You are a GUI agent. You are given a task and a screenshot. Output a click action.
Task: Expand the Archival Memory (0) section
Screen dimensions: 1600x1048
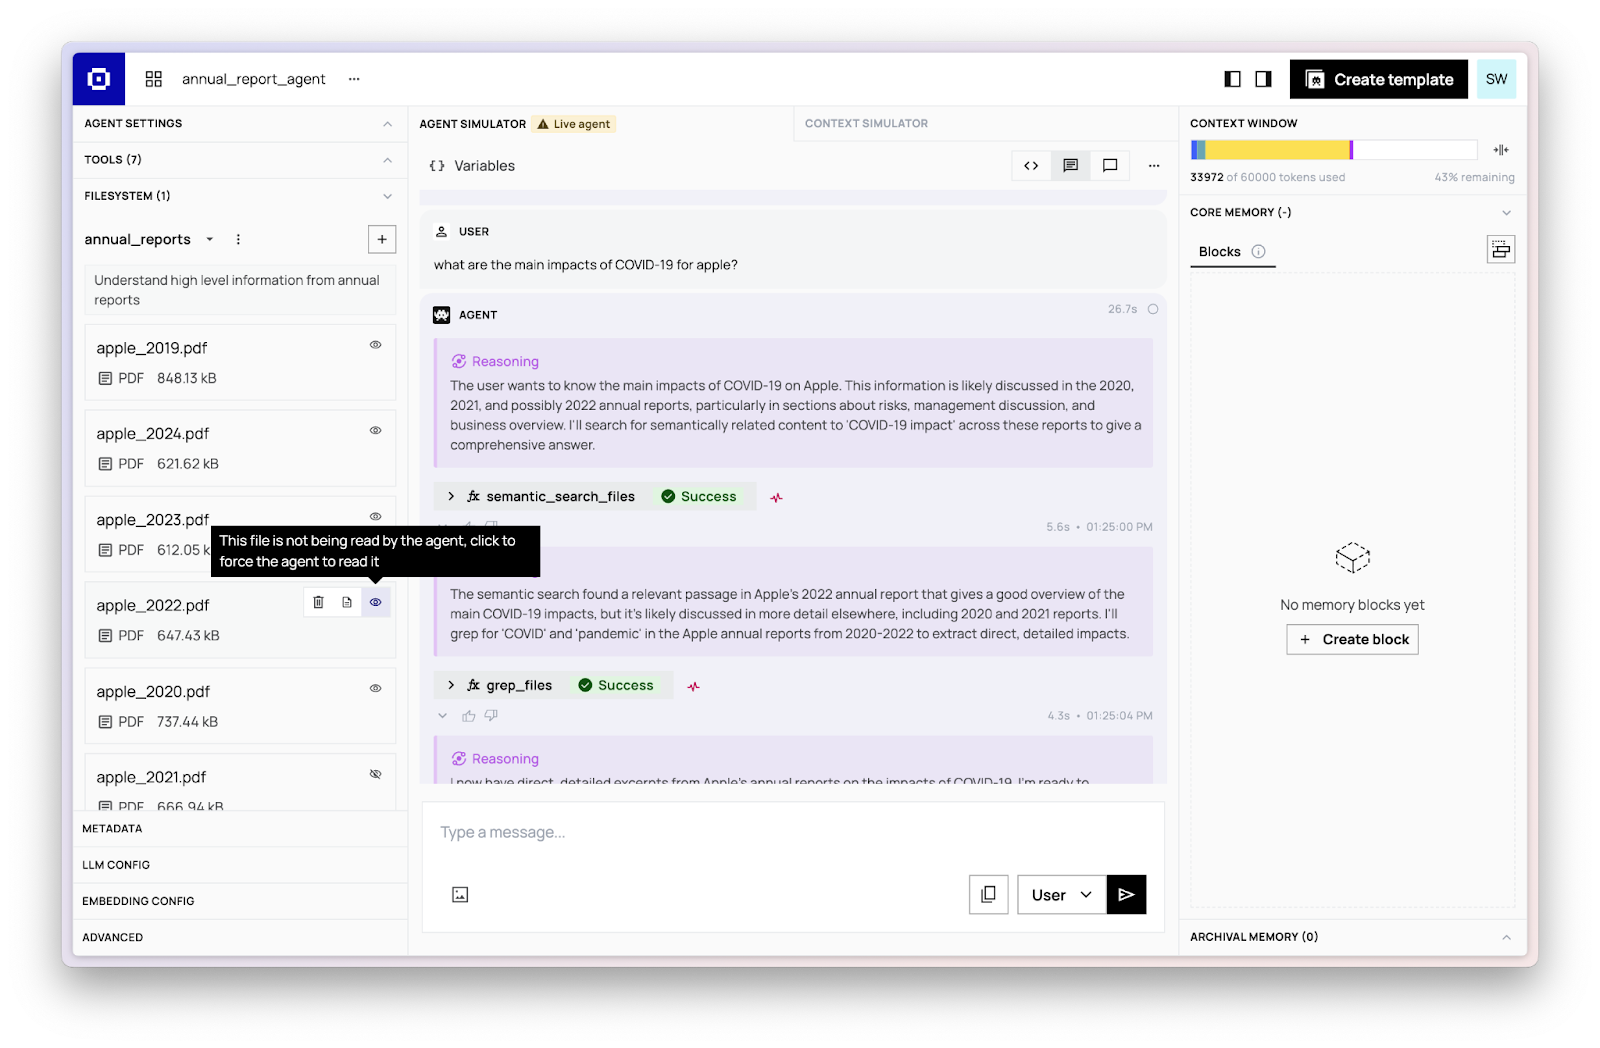[1352, 937]
